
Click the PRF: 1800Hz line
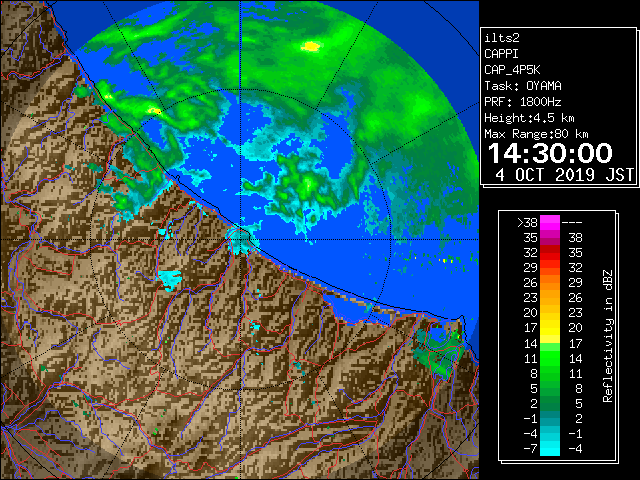(523, 102)
